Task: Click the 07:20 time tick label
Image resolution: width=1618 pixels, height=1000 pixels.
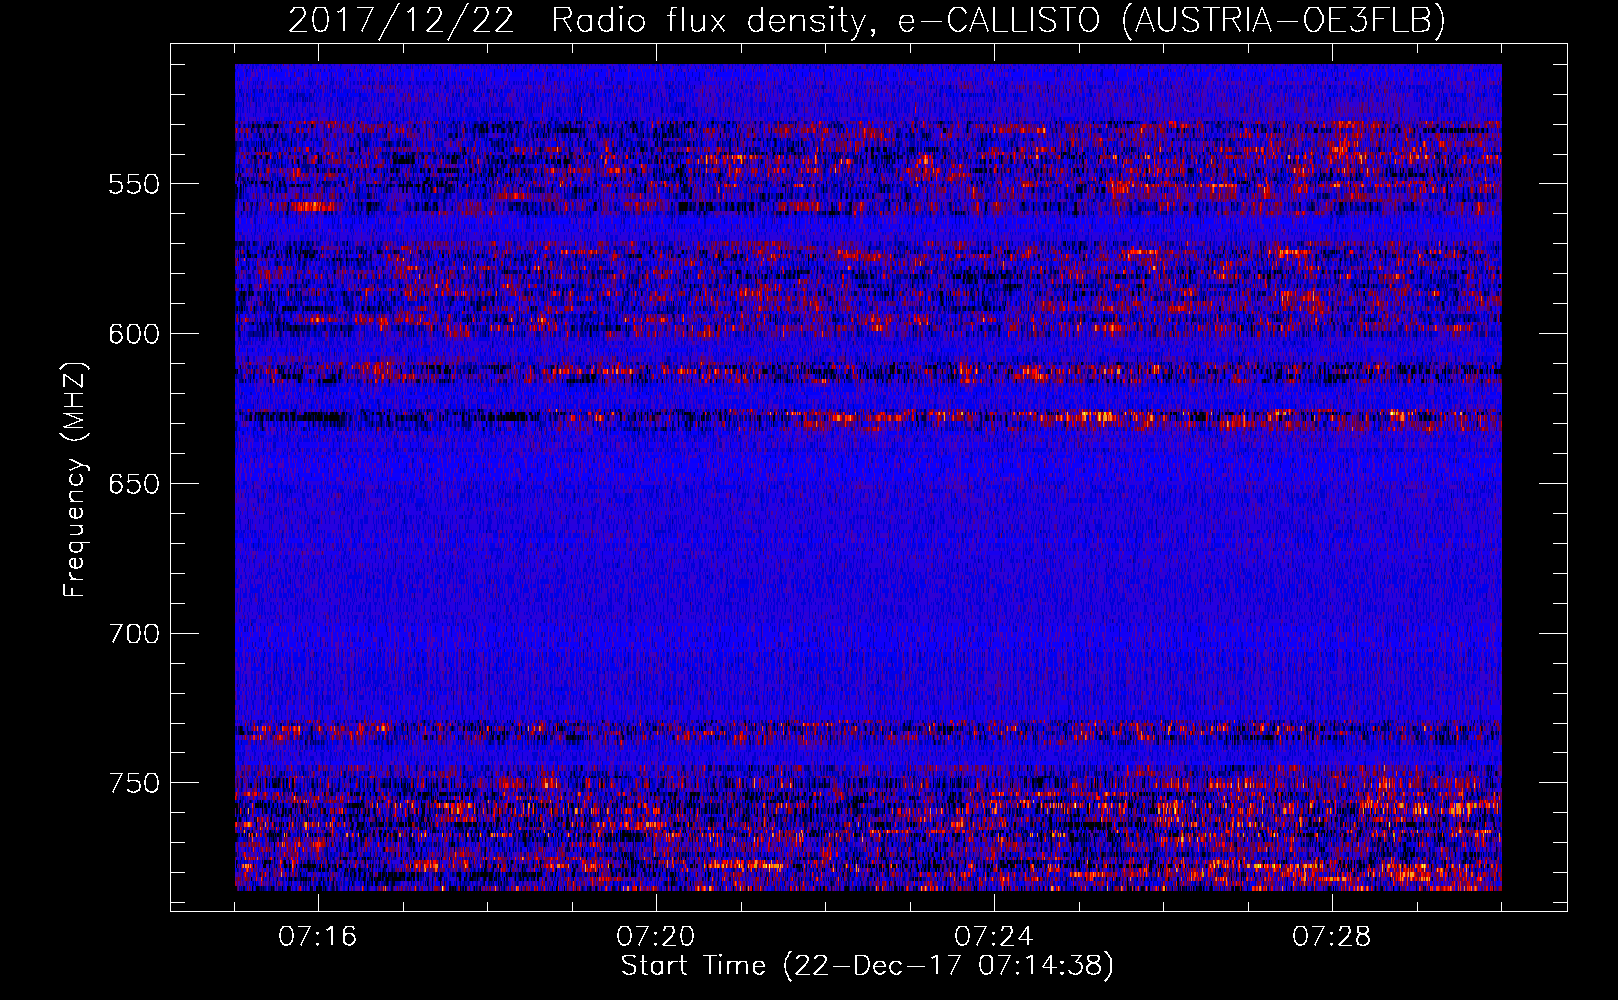Action: [656, 937]
